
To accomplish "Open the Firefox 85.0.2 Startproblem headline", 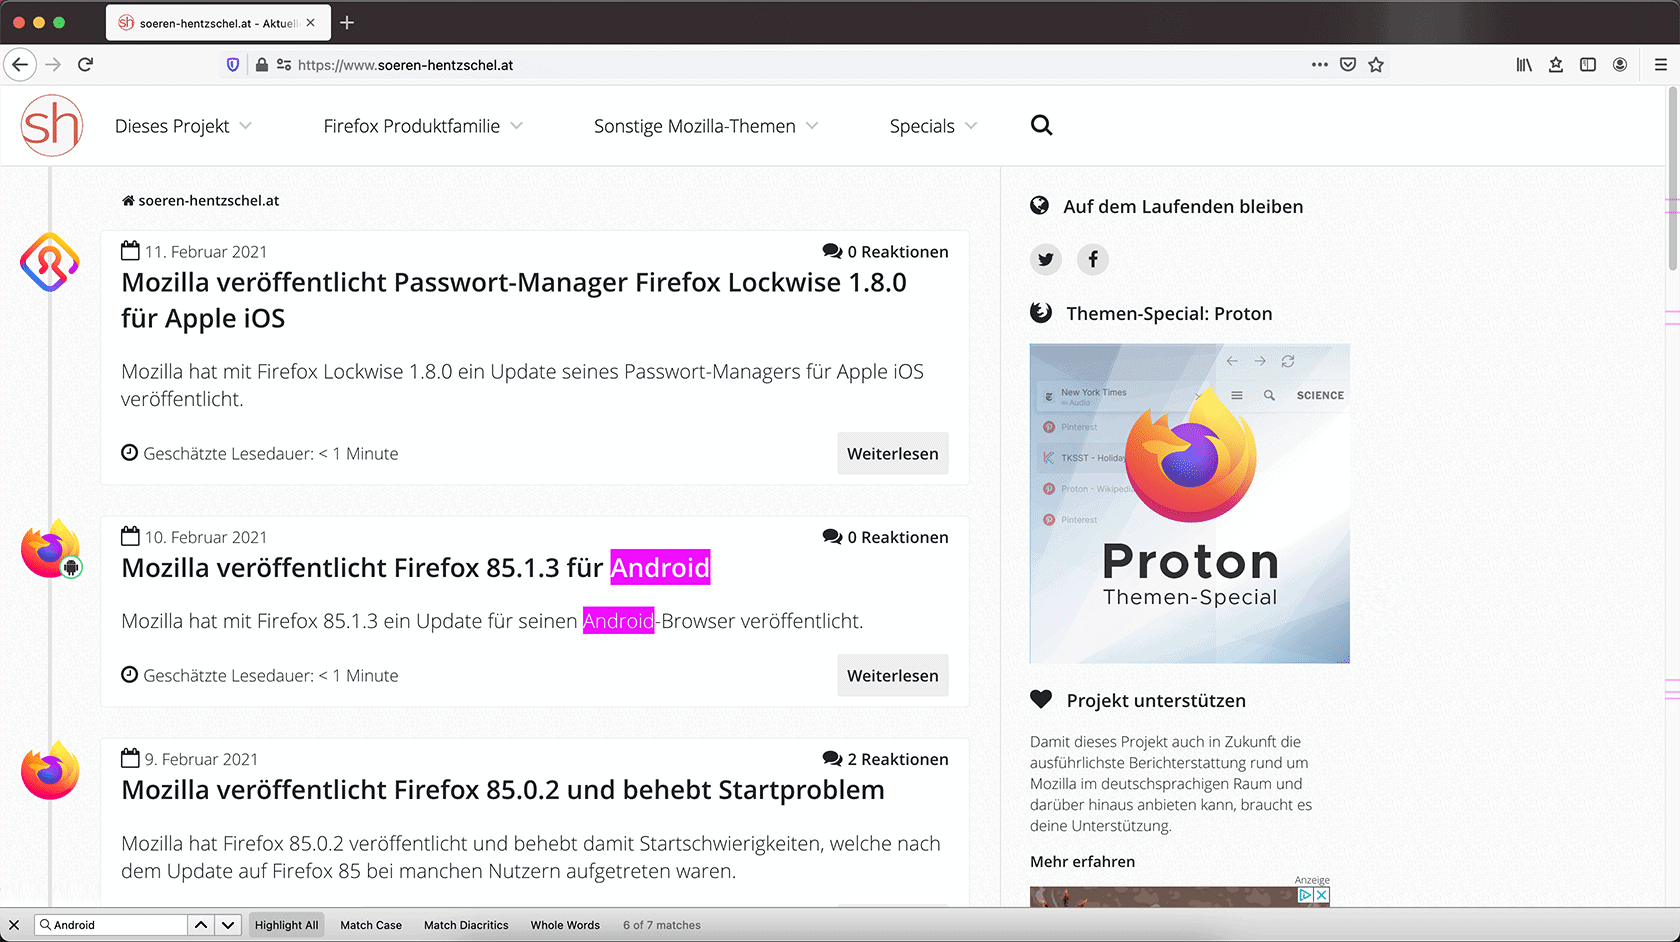I will coord(503,790).
